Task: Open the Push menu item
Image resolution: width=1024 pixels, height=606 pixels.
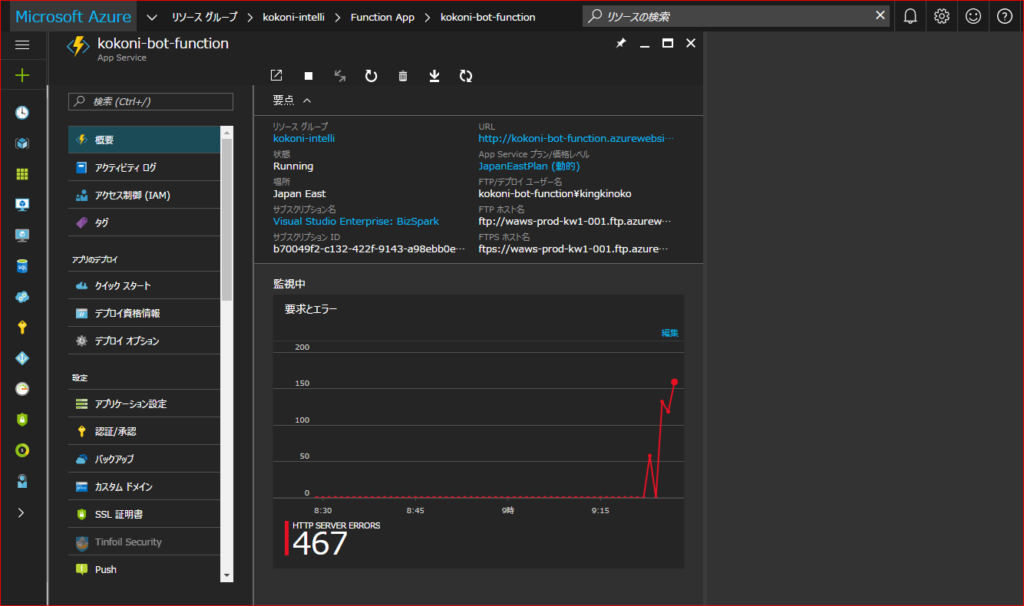Action: (x=144, y=569)
